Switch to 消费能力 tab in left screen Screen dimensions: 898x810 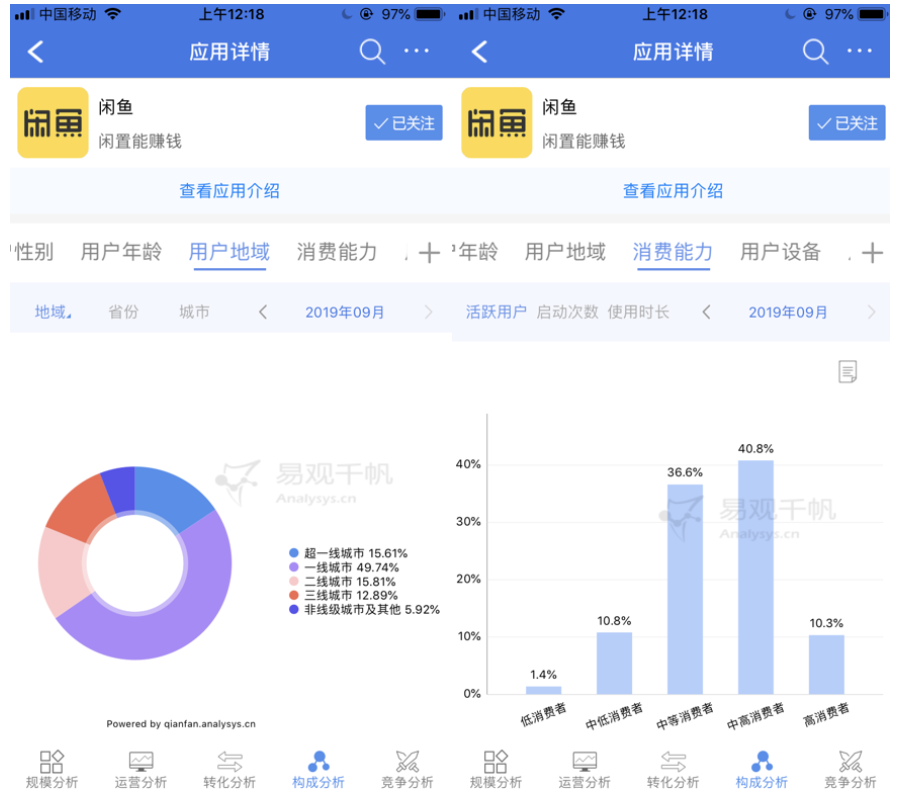pos(337,252)
